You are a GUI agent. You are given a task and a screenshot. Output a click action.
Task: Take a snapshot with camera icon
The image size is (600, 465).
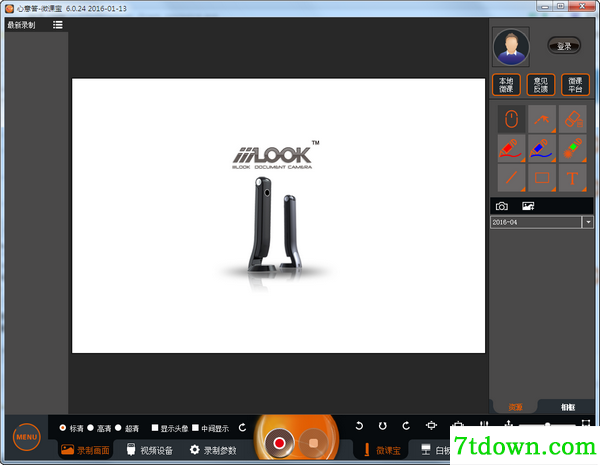tap(502, 206)
